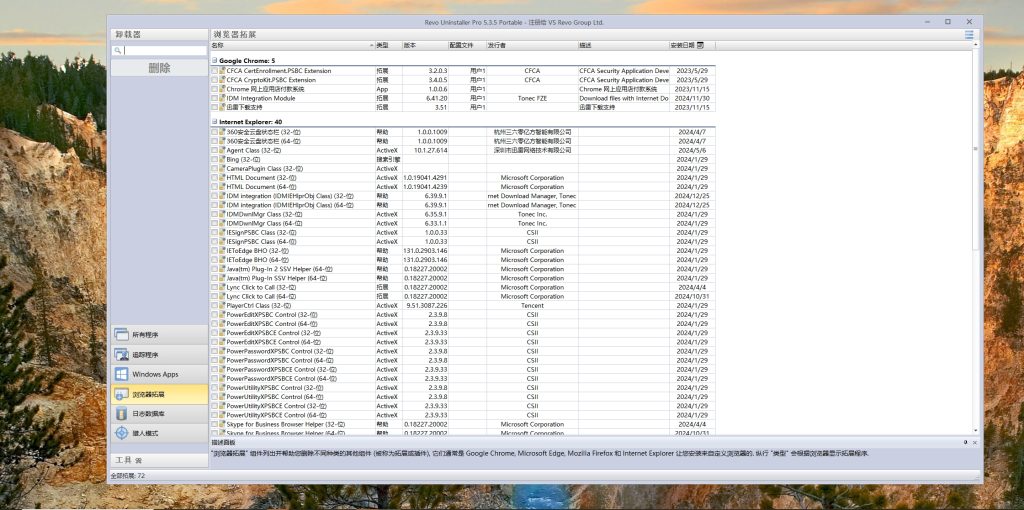Click the icon of PlayerCtrl Class (32-位)
This screenshot has width=1024, height=510.
[222, 306]
